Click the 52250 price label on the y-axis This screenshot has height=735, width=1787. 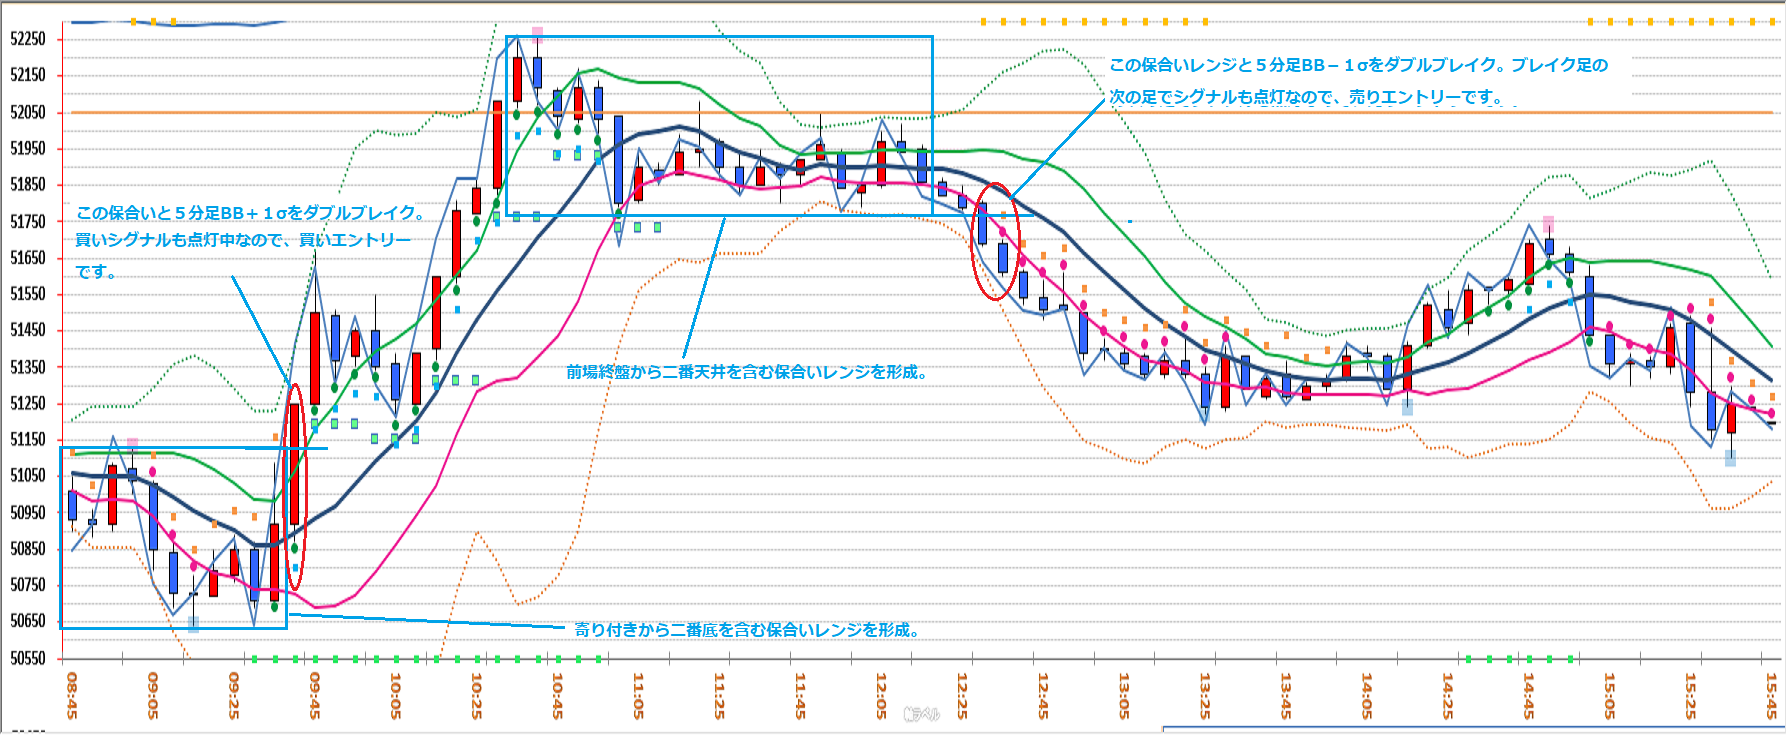point(28,38)
